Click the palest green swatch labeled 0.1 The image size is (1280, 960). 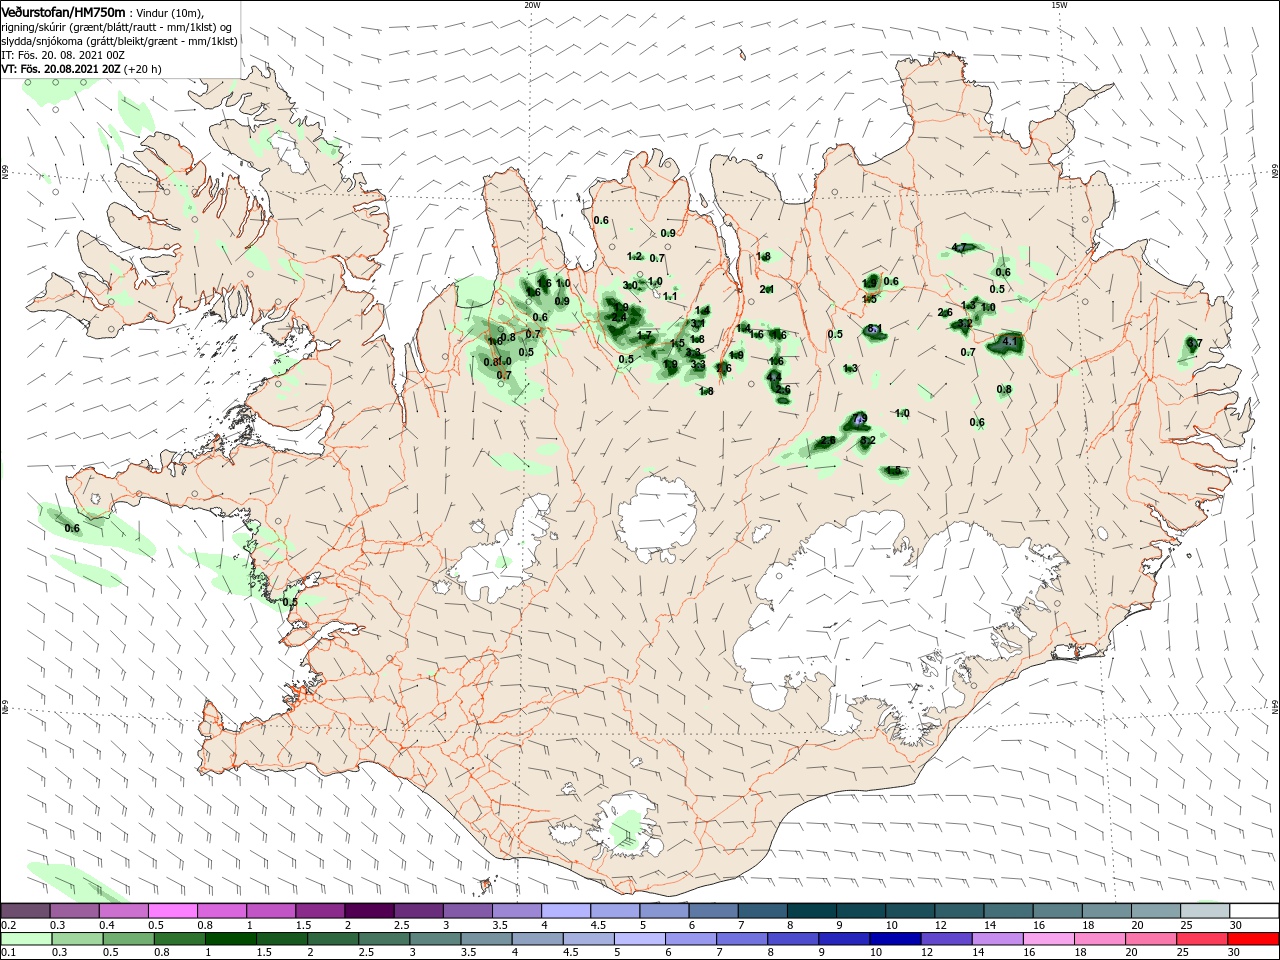pyautogui.click(x=26, y=939)
